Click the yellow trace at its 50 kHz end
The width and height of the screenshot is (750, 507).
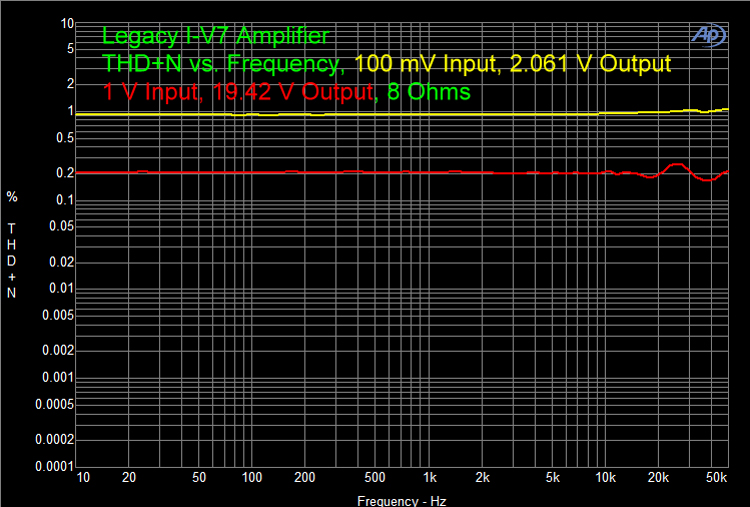[726, 108]
